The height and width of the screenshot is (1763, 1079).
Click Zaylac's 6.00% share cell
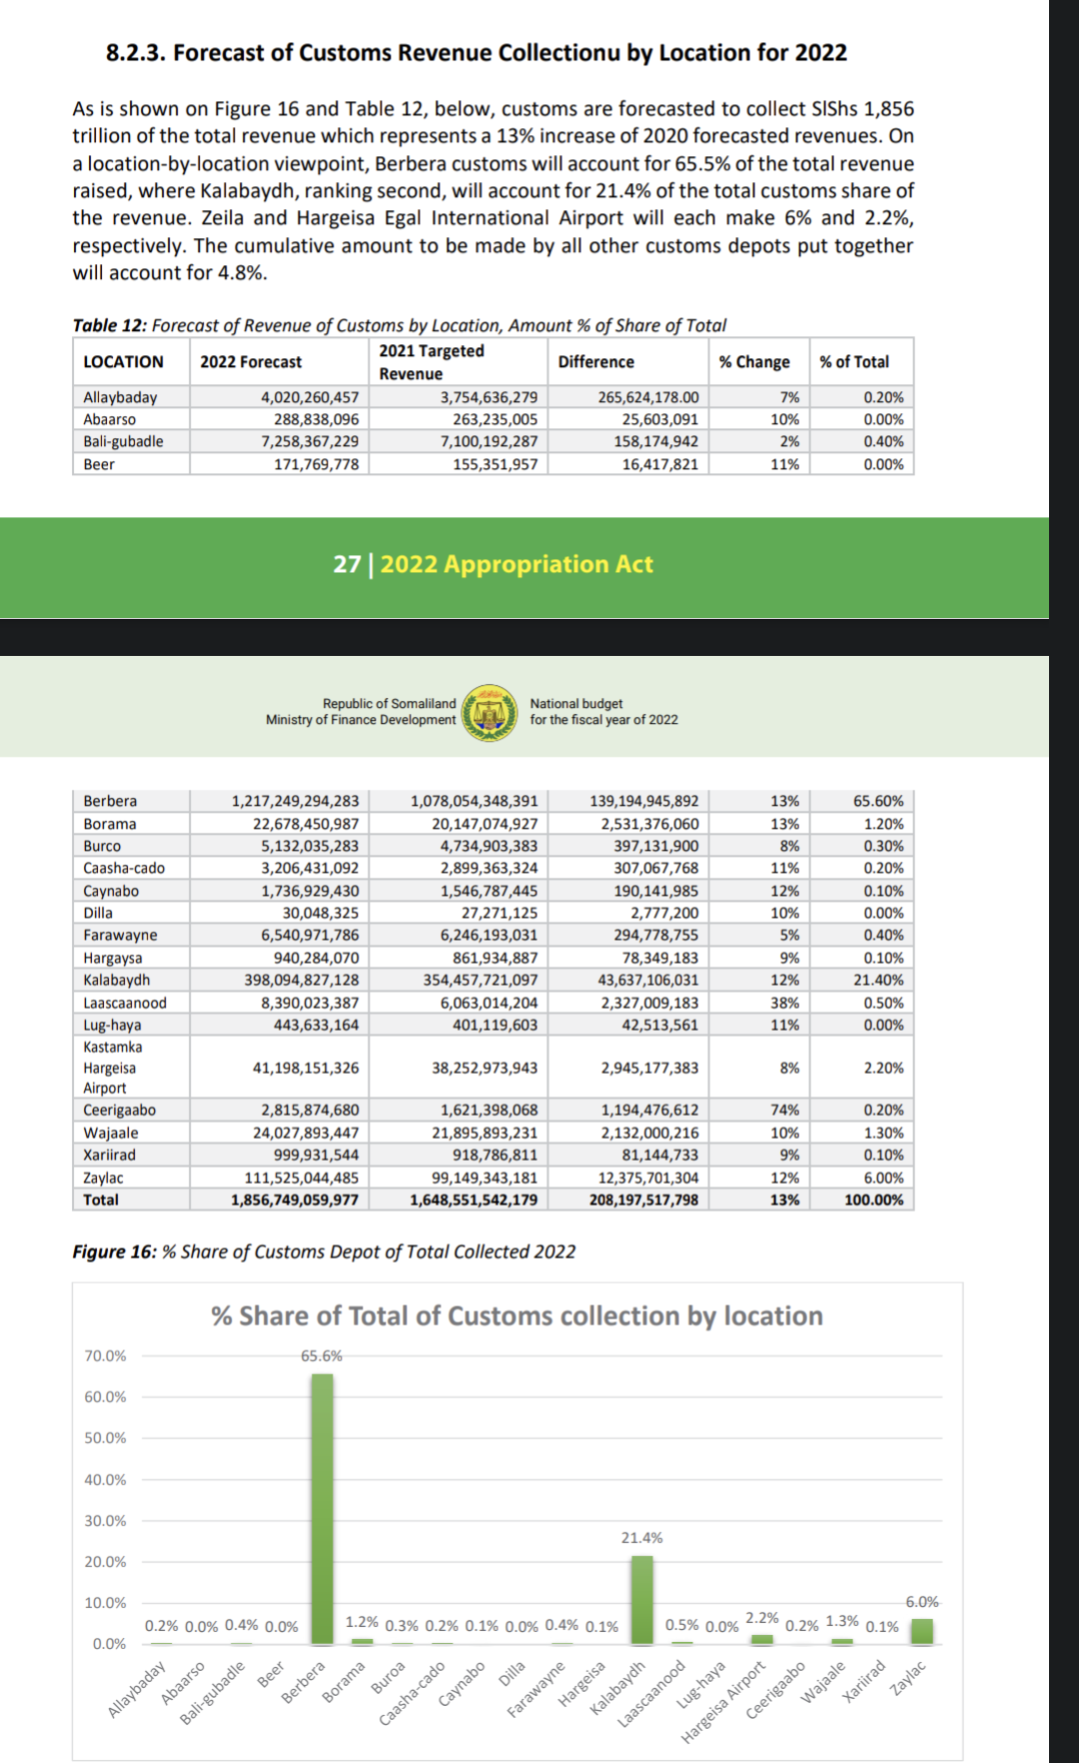883,1178
